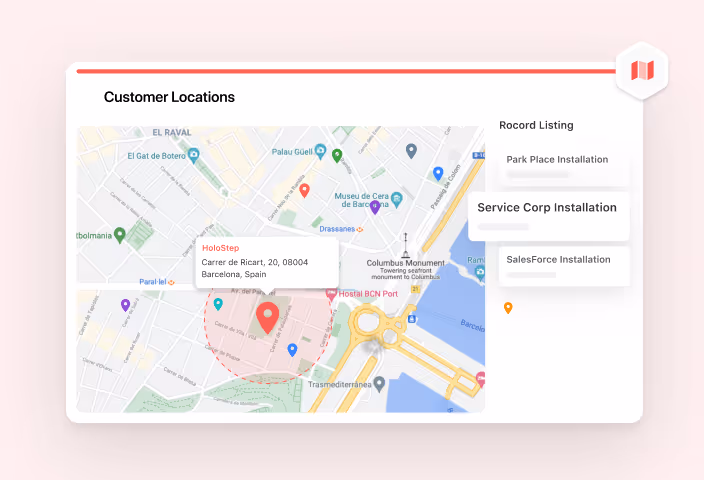Click the Rambla camera icon by the harbor
Viewport: 704px width, 480px height.
click(x=480, y=273)
